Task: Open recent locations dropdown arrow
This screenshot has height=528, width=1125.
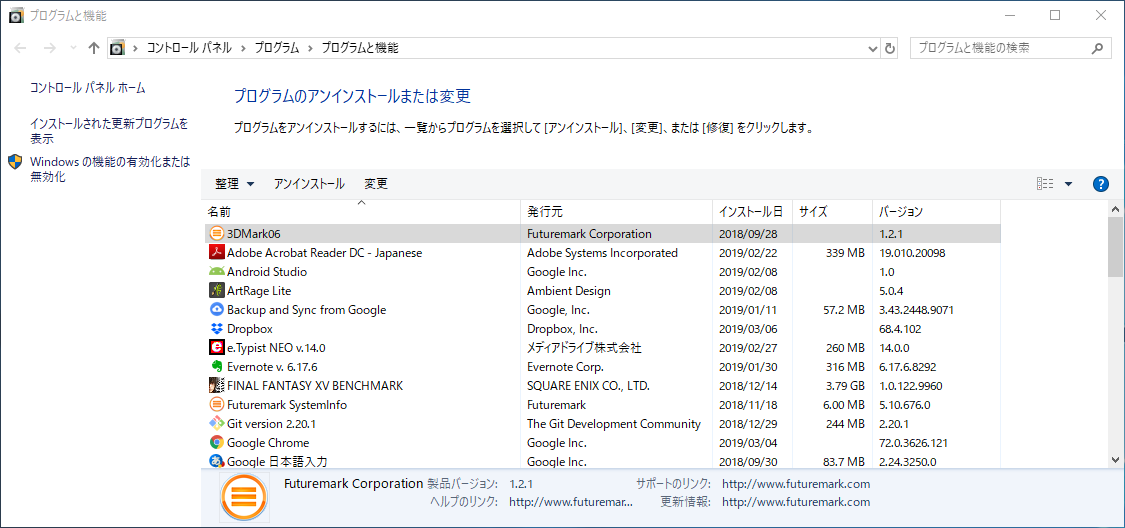Action: point(72,48)
